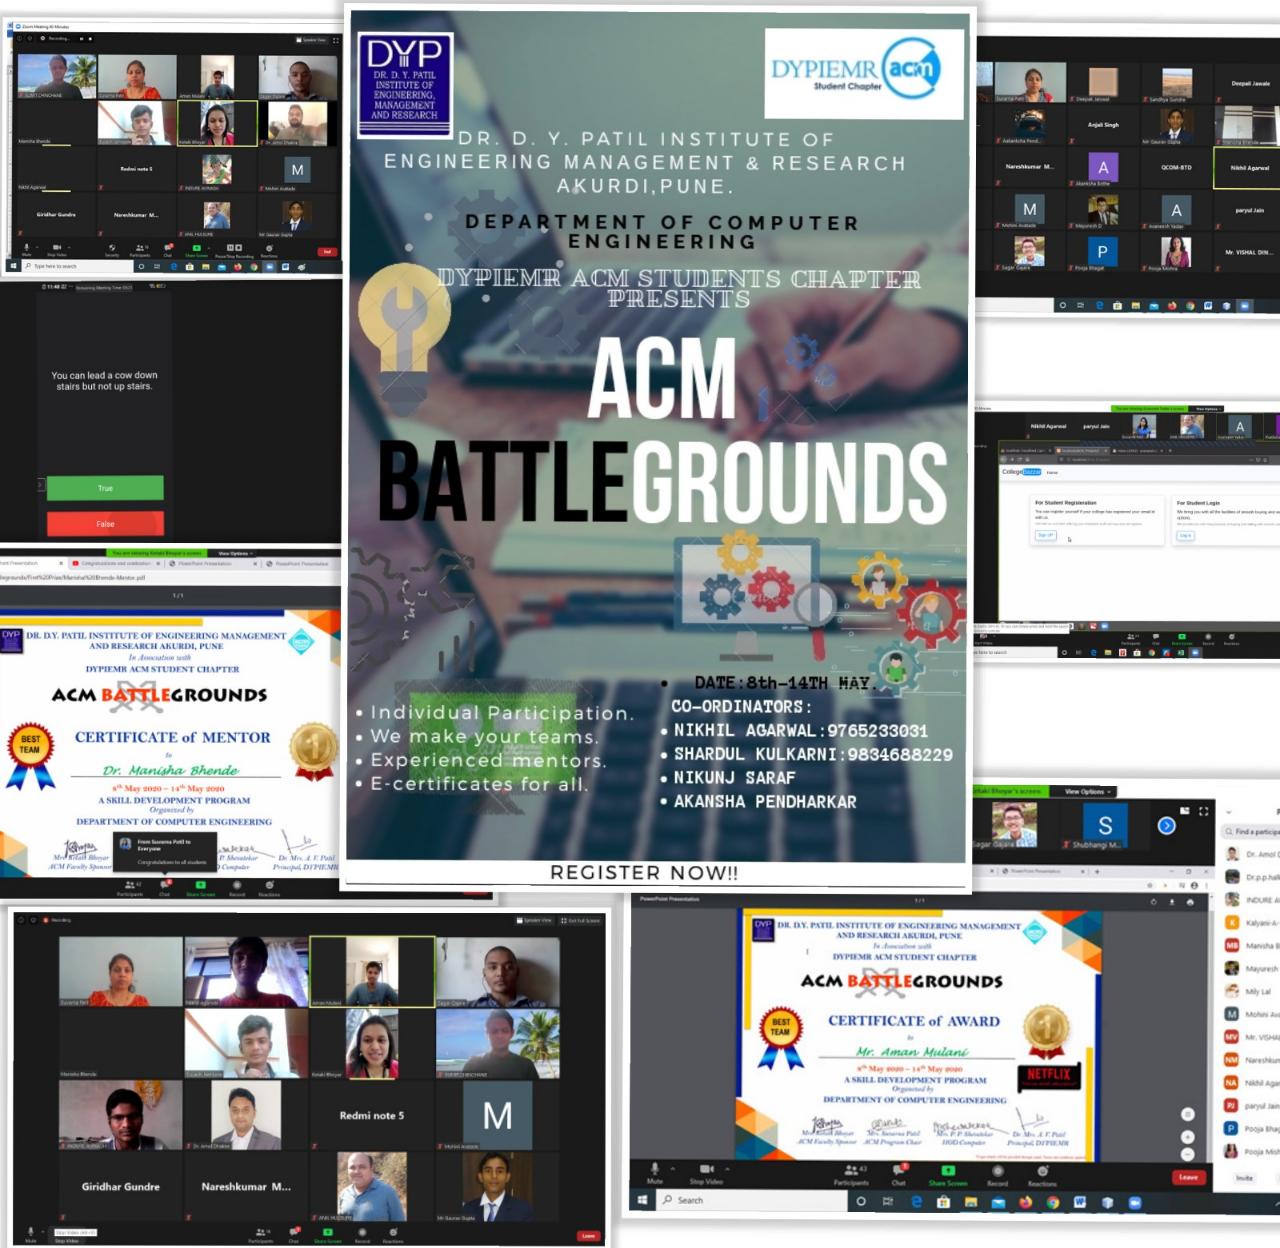Open Windows Start menu below award certificate

[642, 1200]
